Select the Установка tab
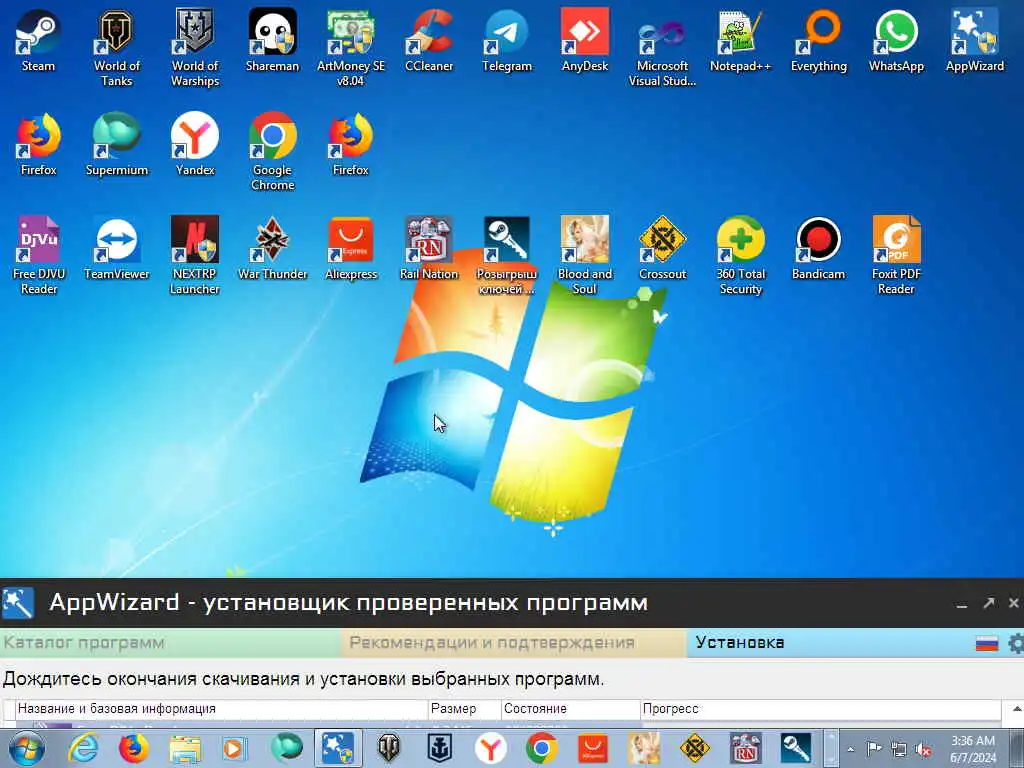This screenshot has height=768, width=1024. pyautogui.click(x=829, y=643)
